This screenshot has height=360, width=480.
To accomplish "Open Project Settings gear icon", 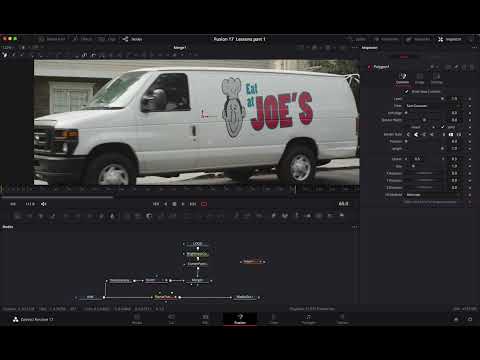I will point(470,319).
